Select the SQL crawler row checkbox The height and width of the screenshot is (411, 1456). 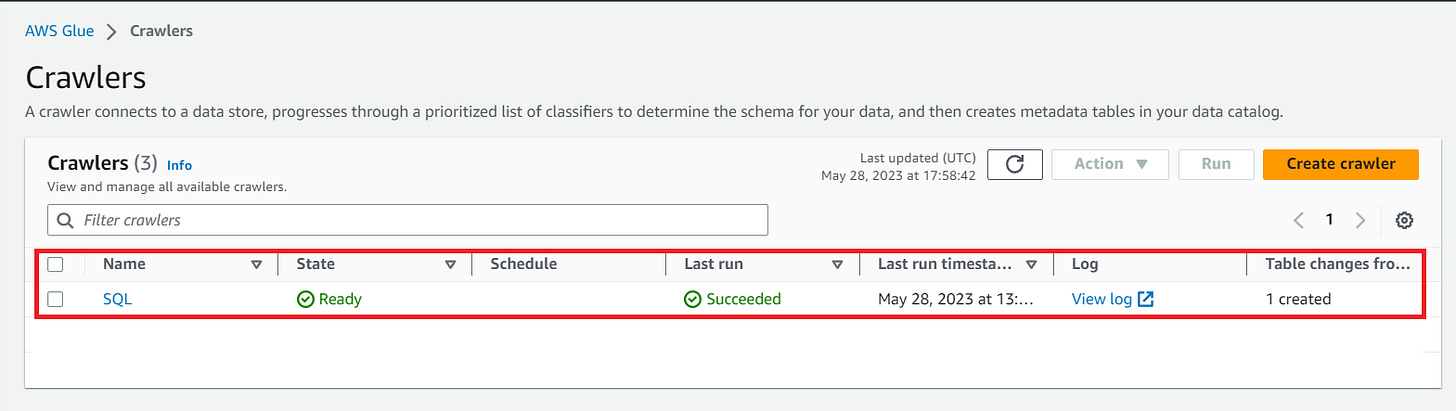(56, 298)
